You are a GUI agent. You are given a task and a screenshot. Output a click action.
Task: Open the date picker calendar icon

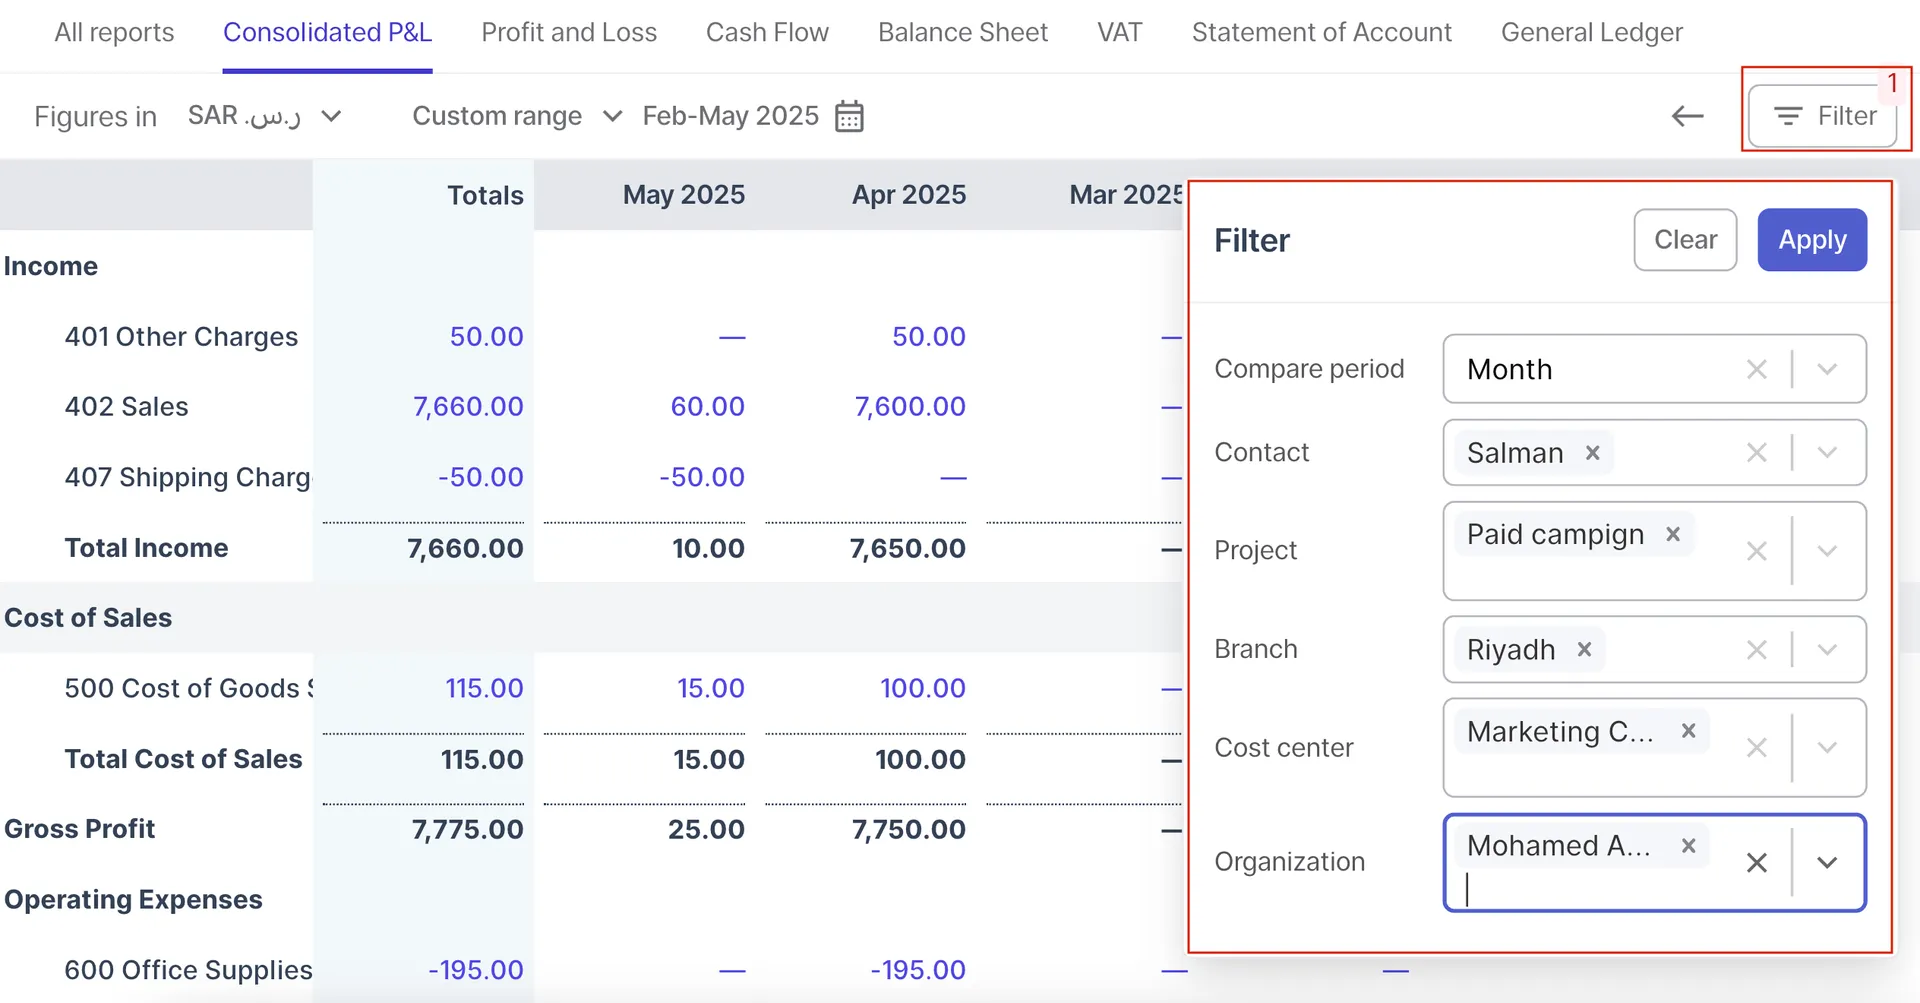tap(848, 116)
